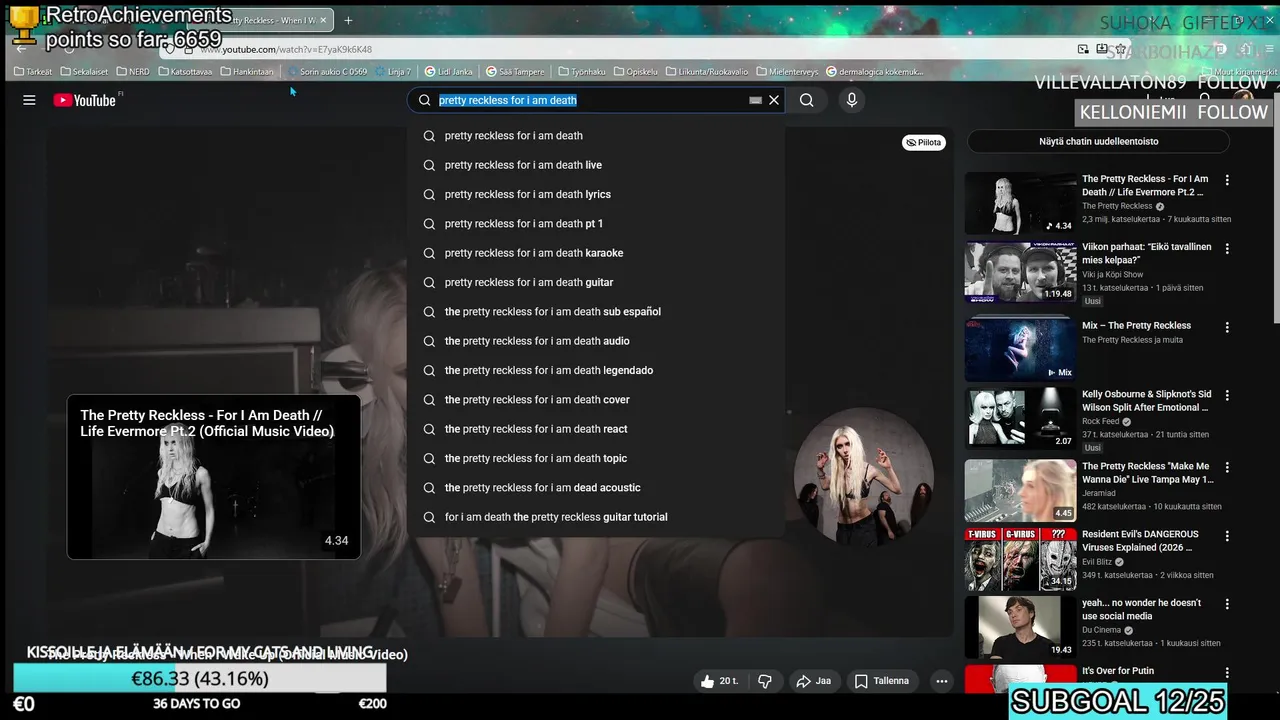Open the Työnhaku bookmarks folder
The image size is (1280, 720).
(x=582, y=72)
